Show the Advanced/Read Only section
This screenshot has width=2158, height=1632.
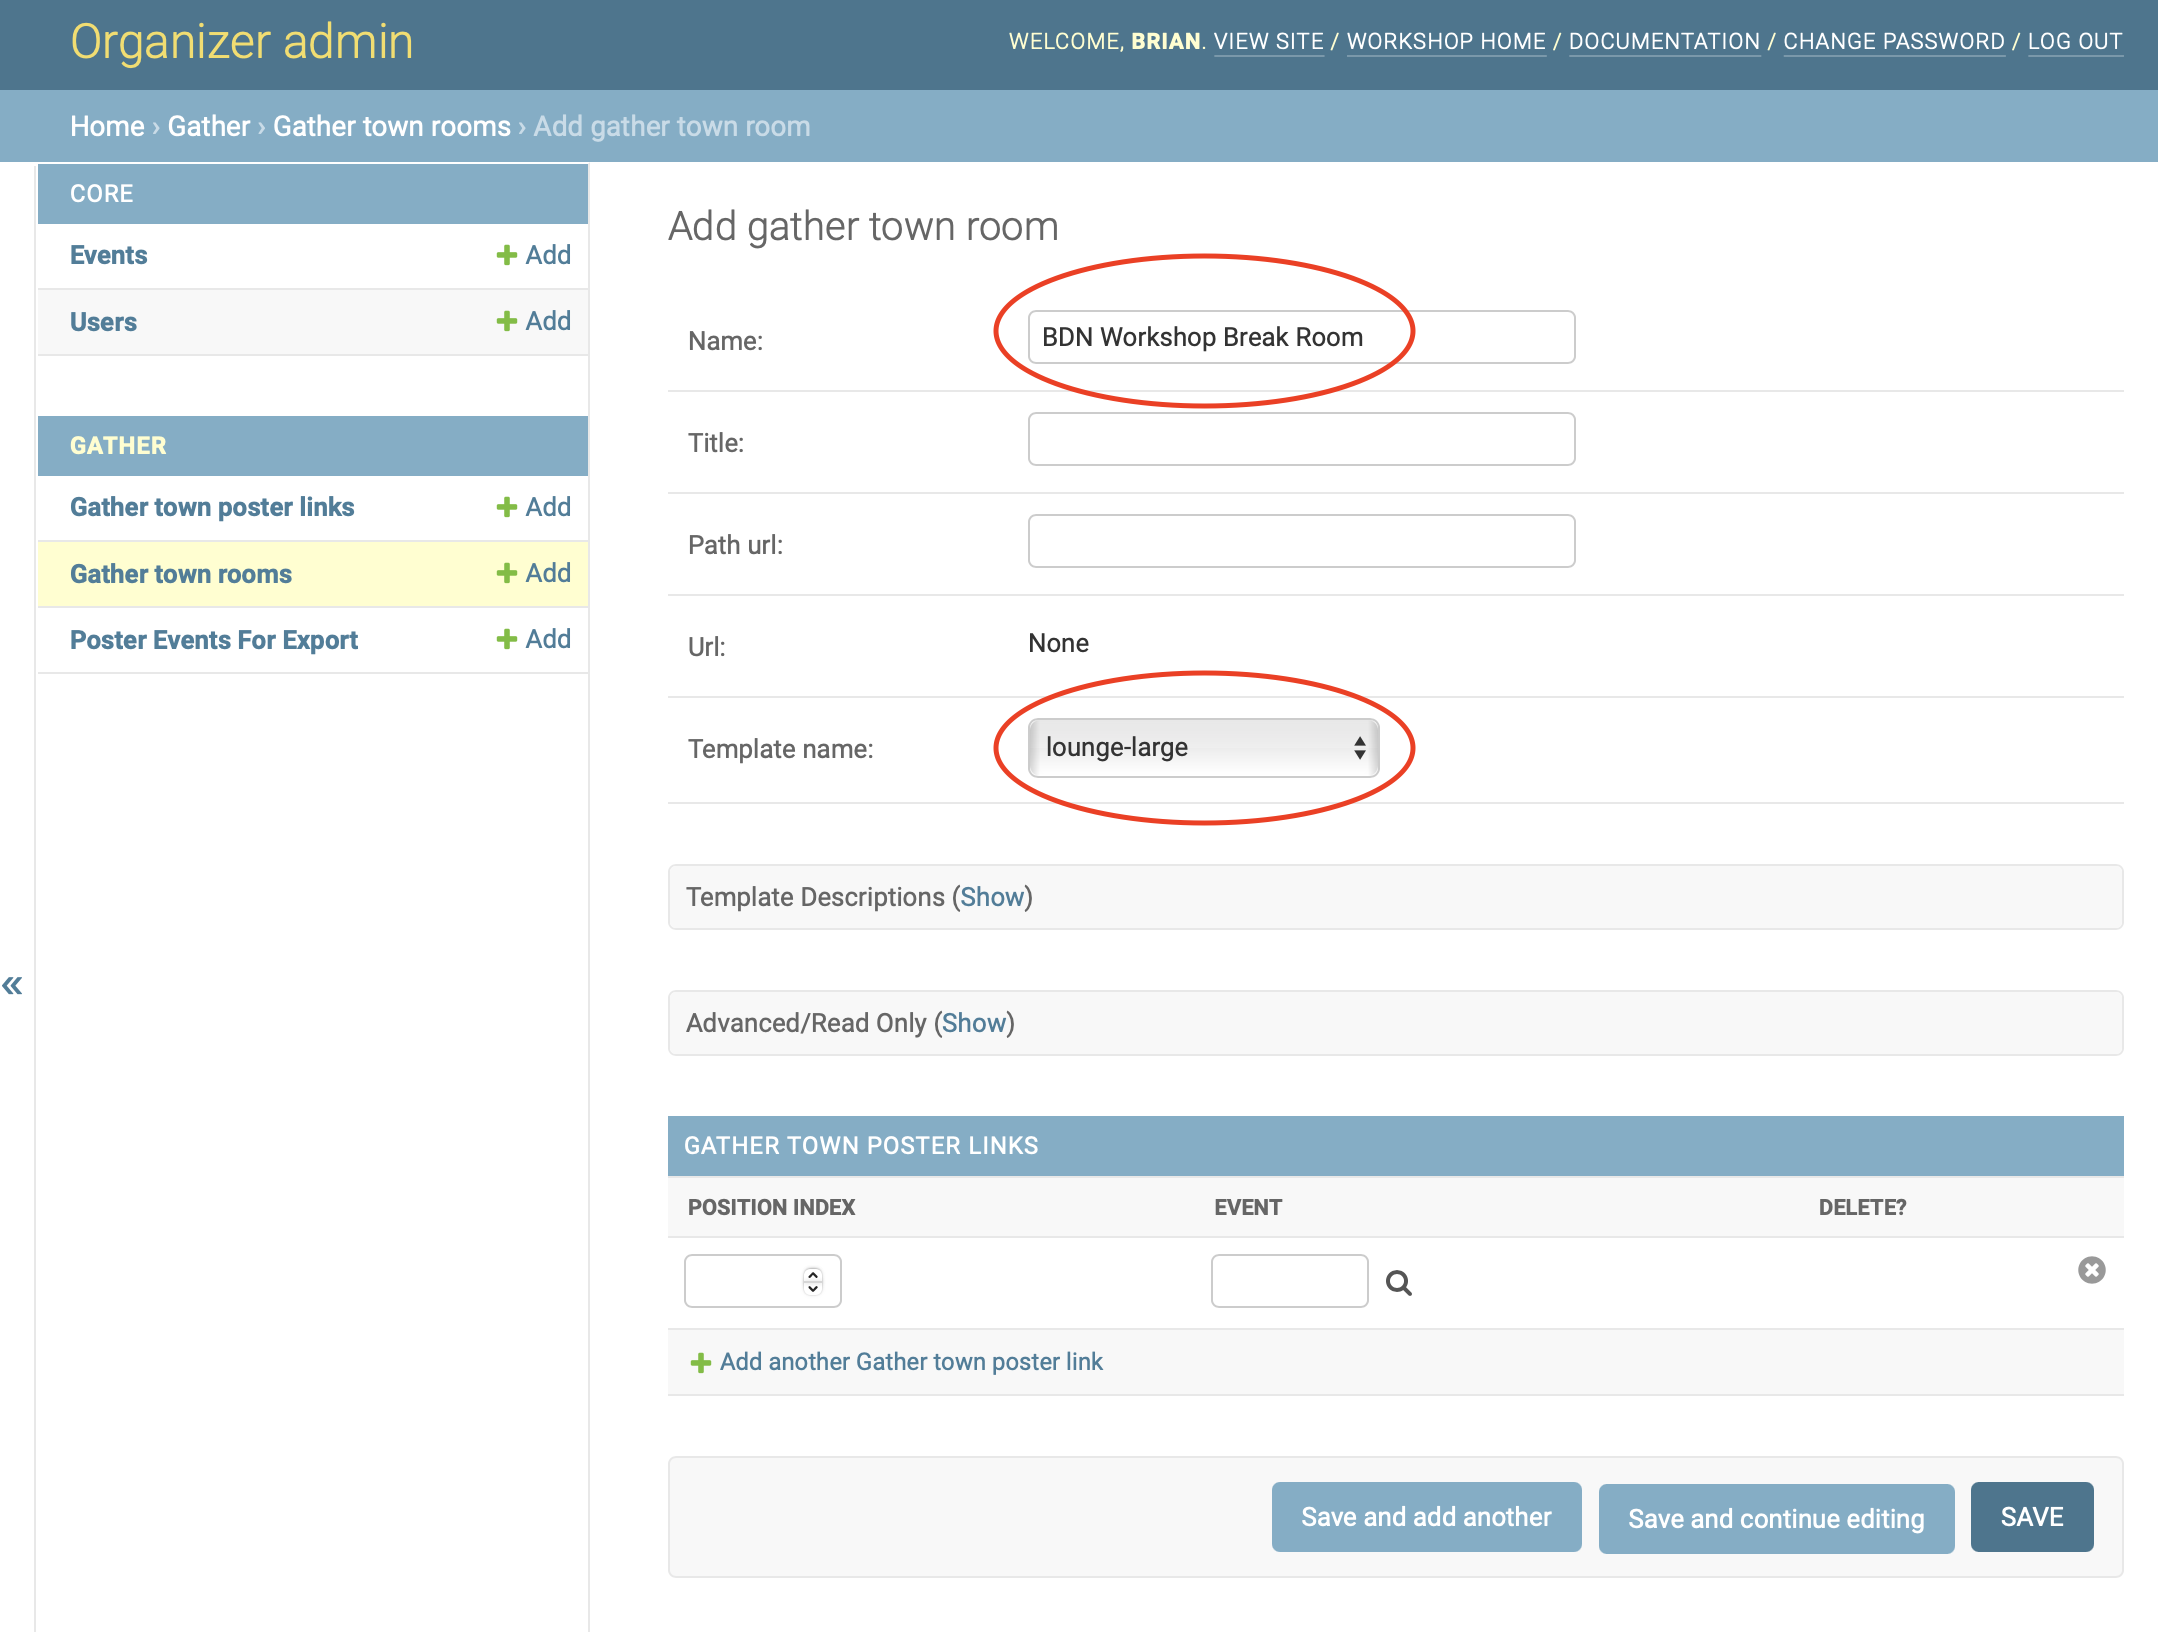[974, 1023]
